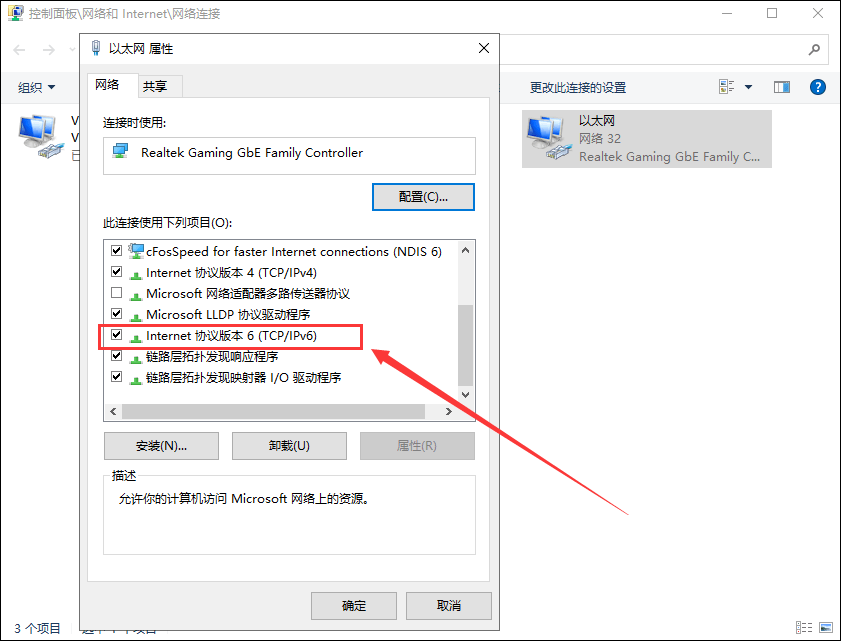841x641 pixels.
Task: Uncheck Internet 协议版本 4 (TCP/IPv4) checkbox
Action: (x=116, y=271)
